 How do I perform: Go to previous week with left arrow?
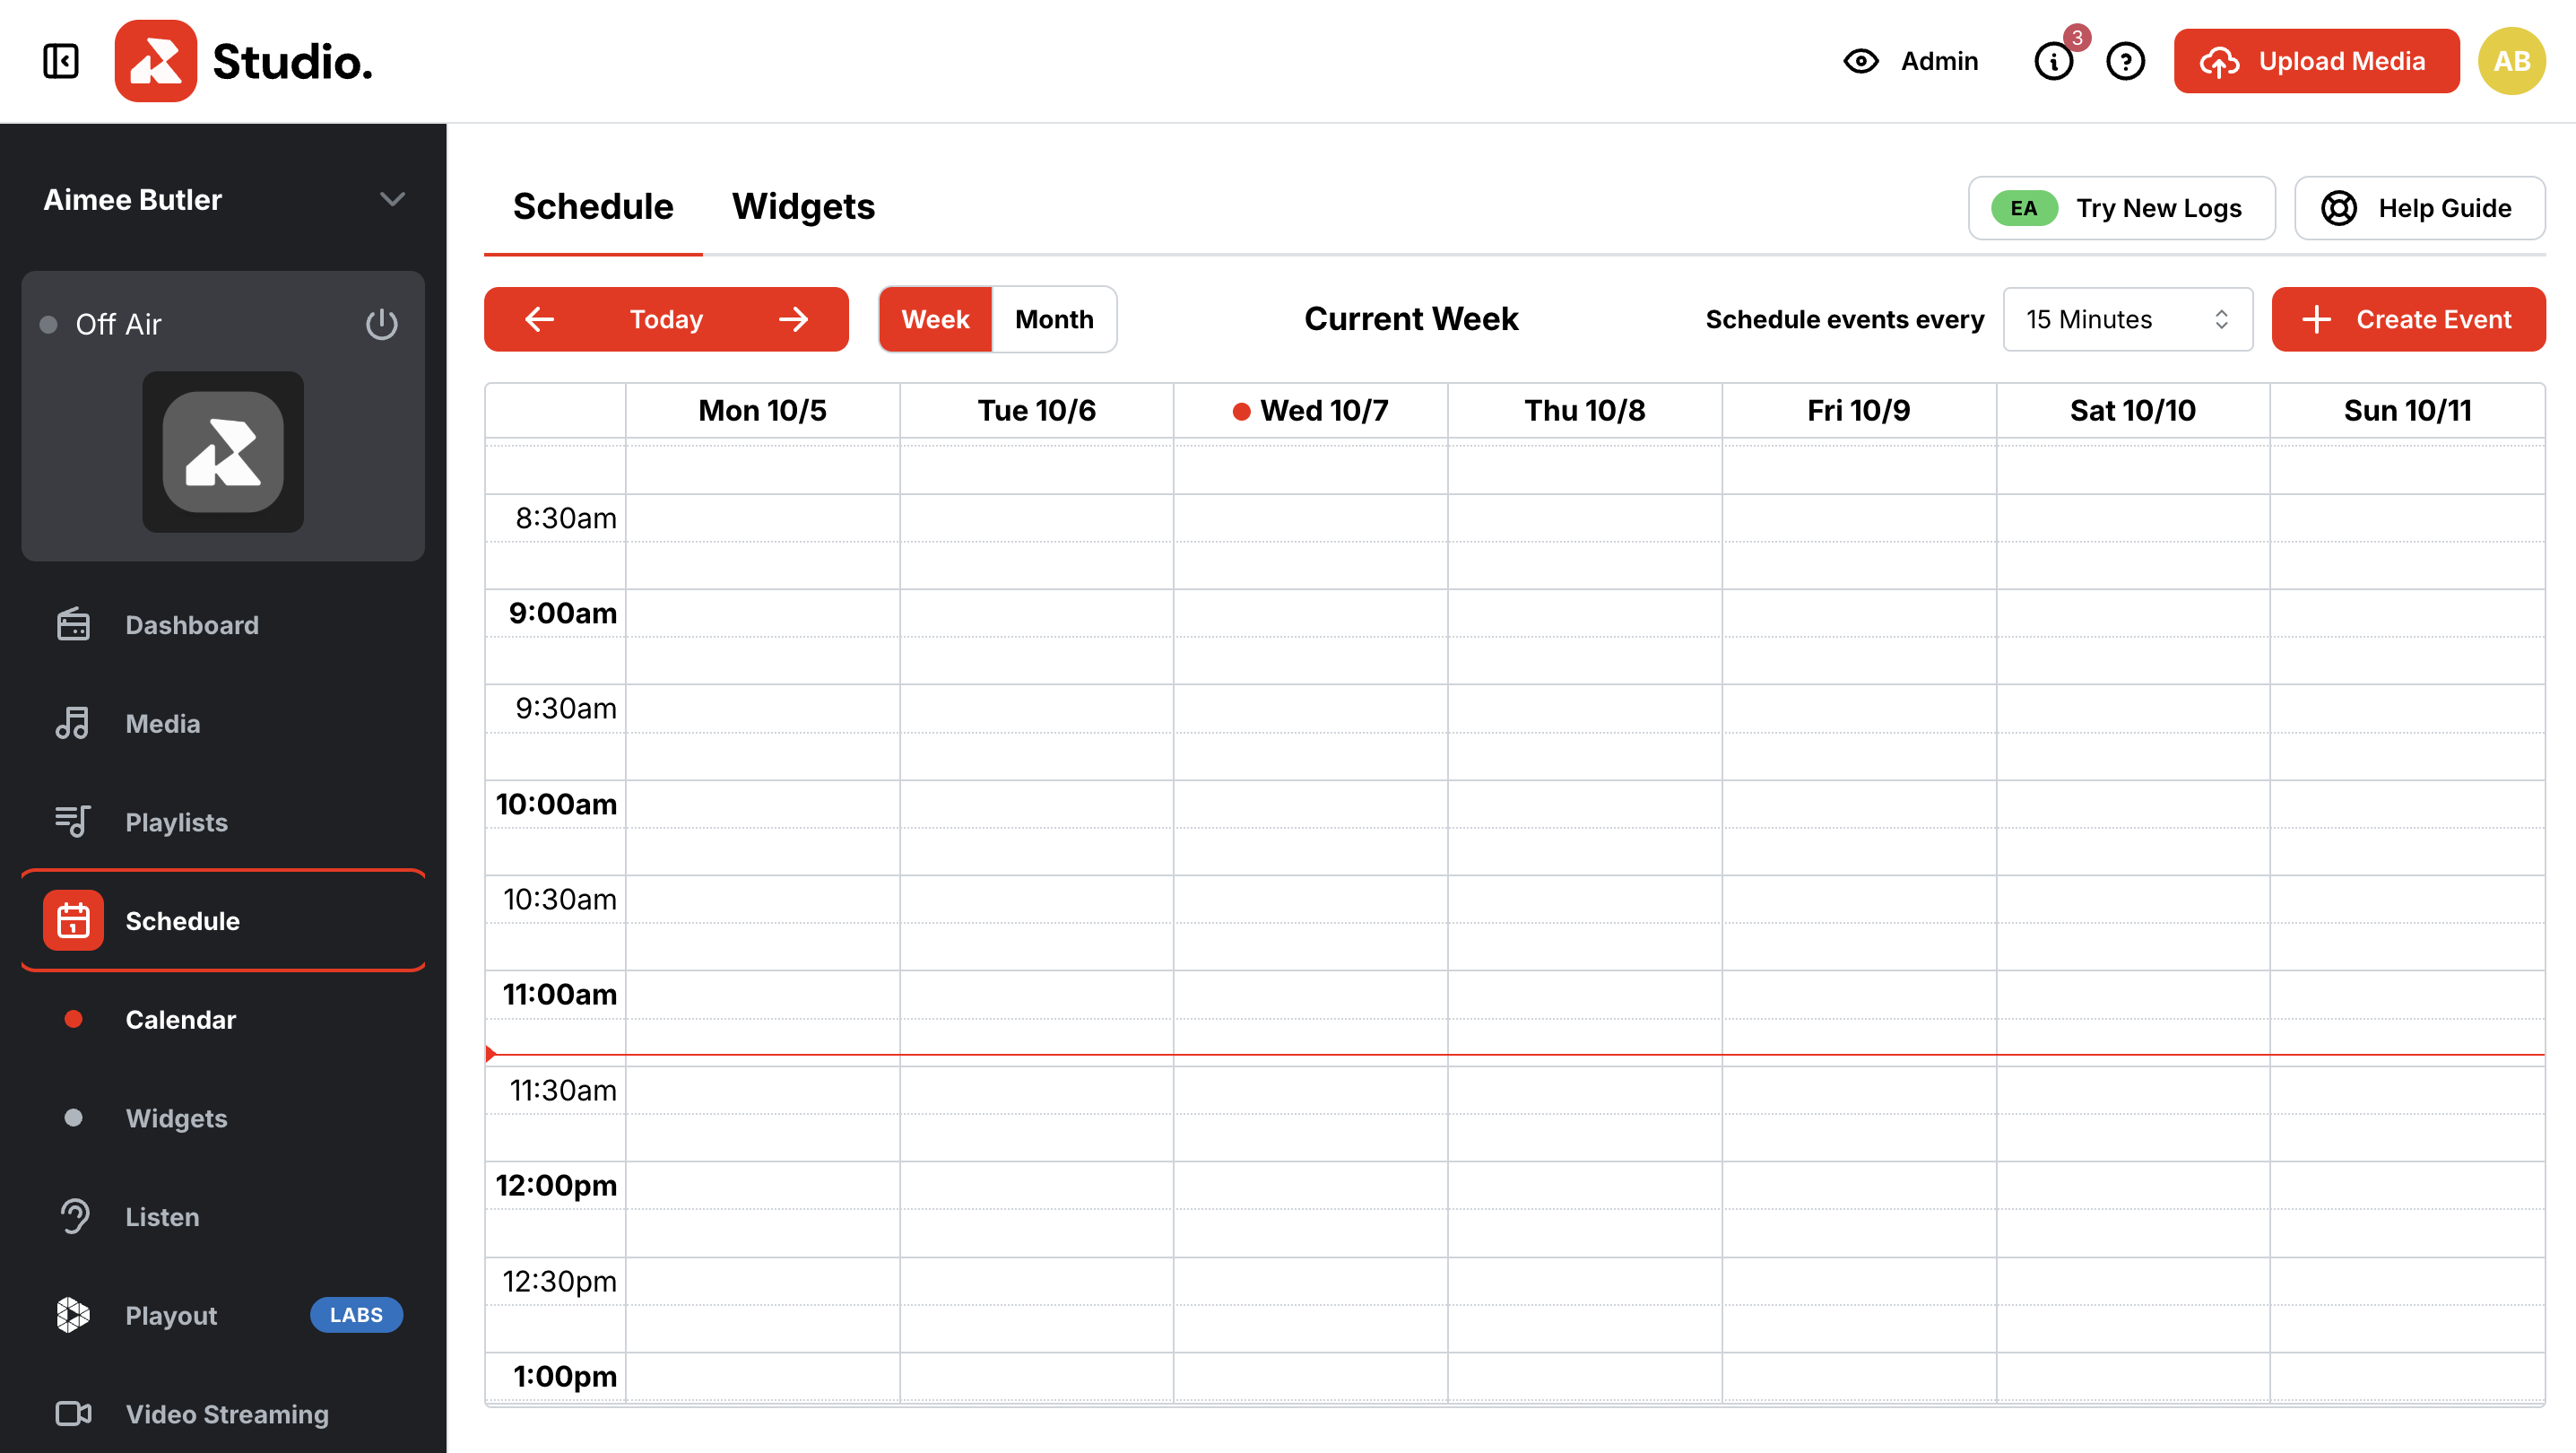(539, 319)
